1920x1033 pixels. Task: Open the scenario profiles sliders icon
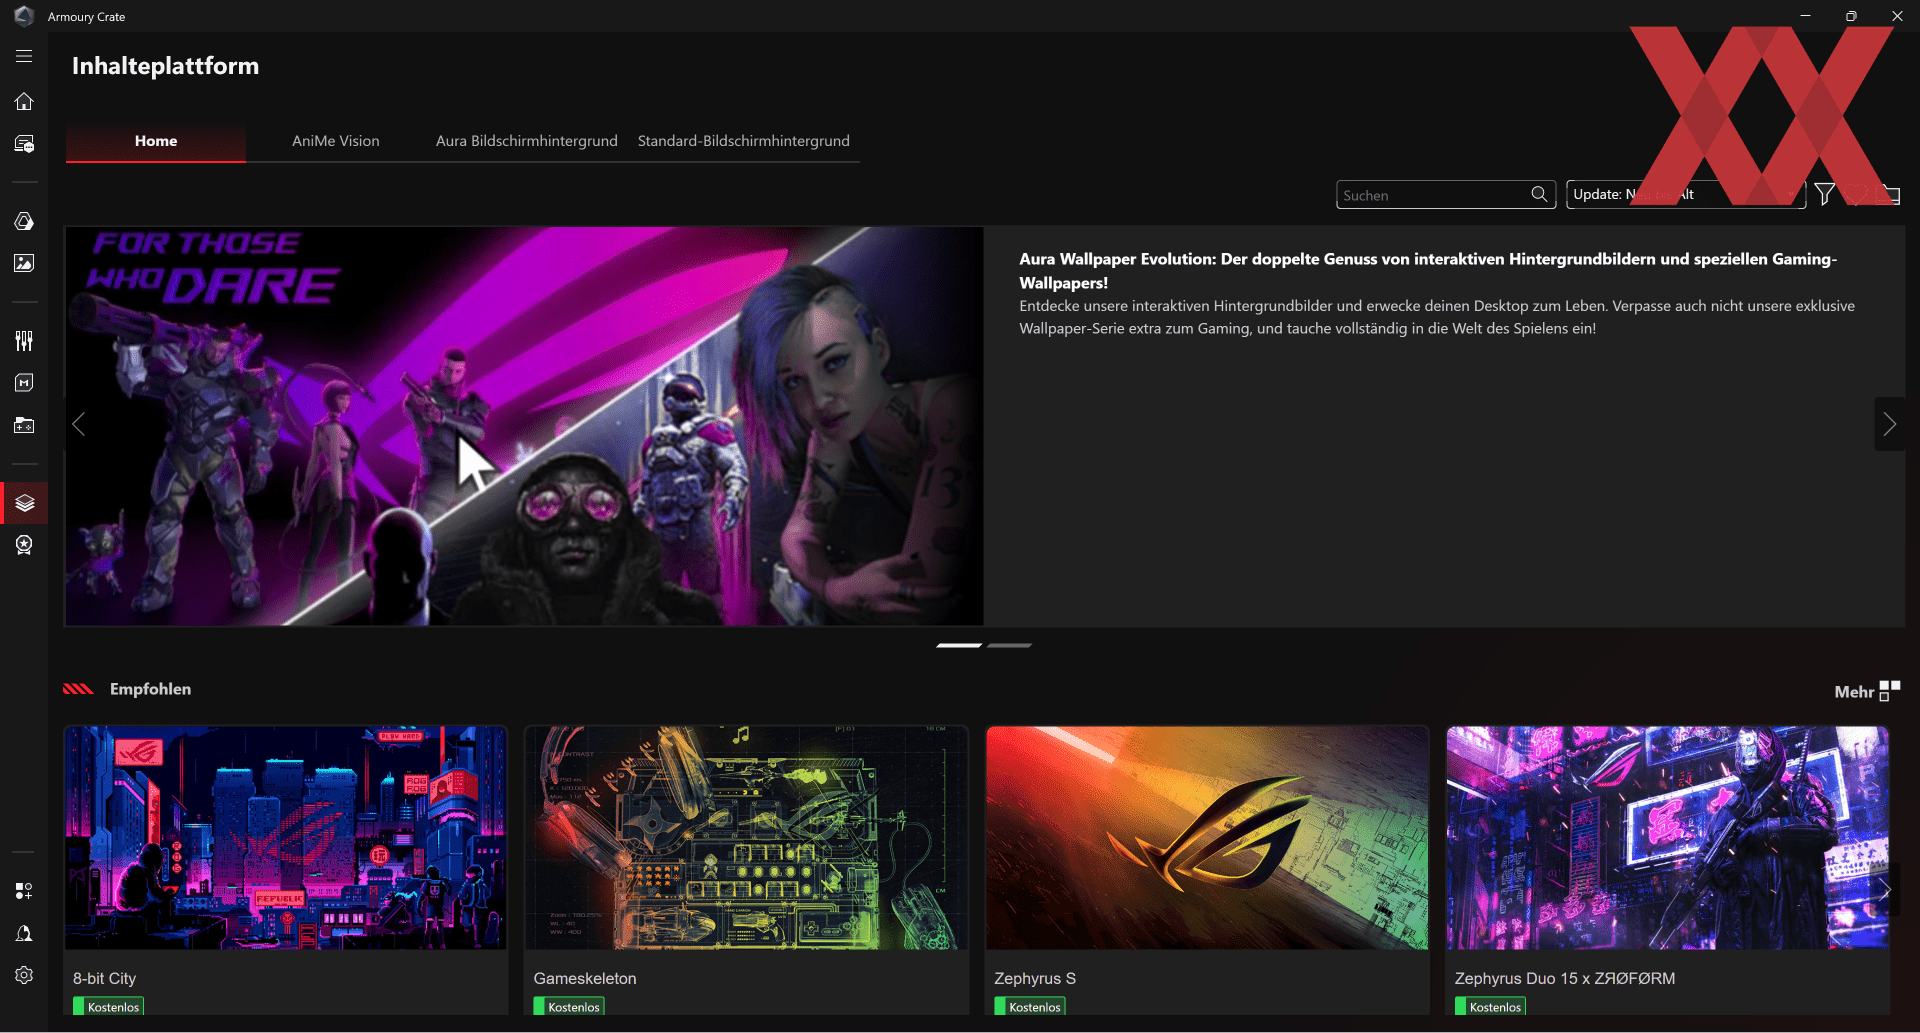tap(24, 341)
